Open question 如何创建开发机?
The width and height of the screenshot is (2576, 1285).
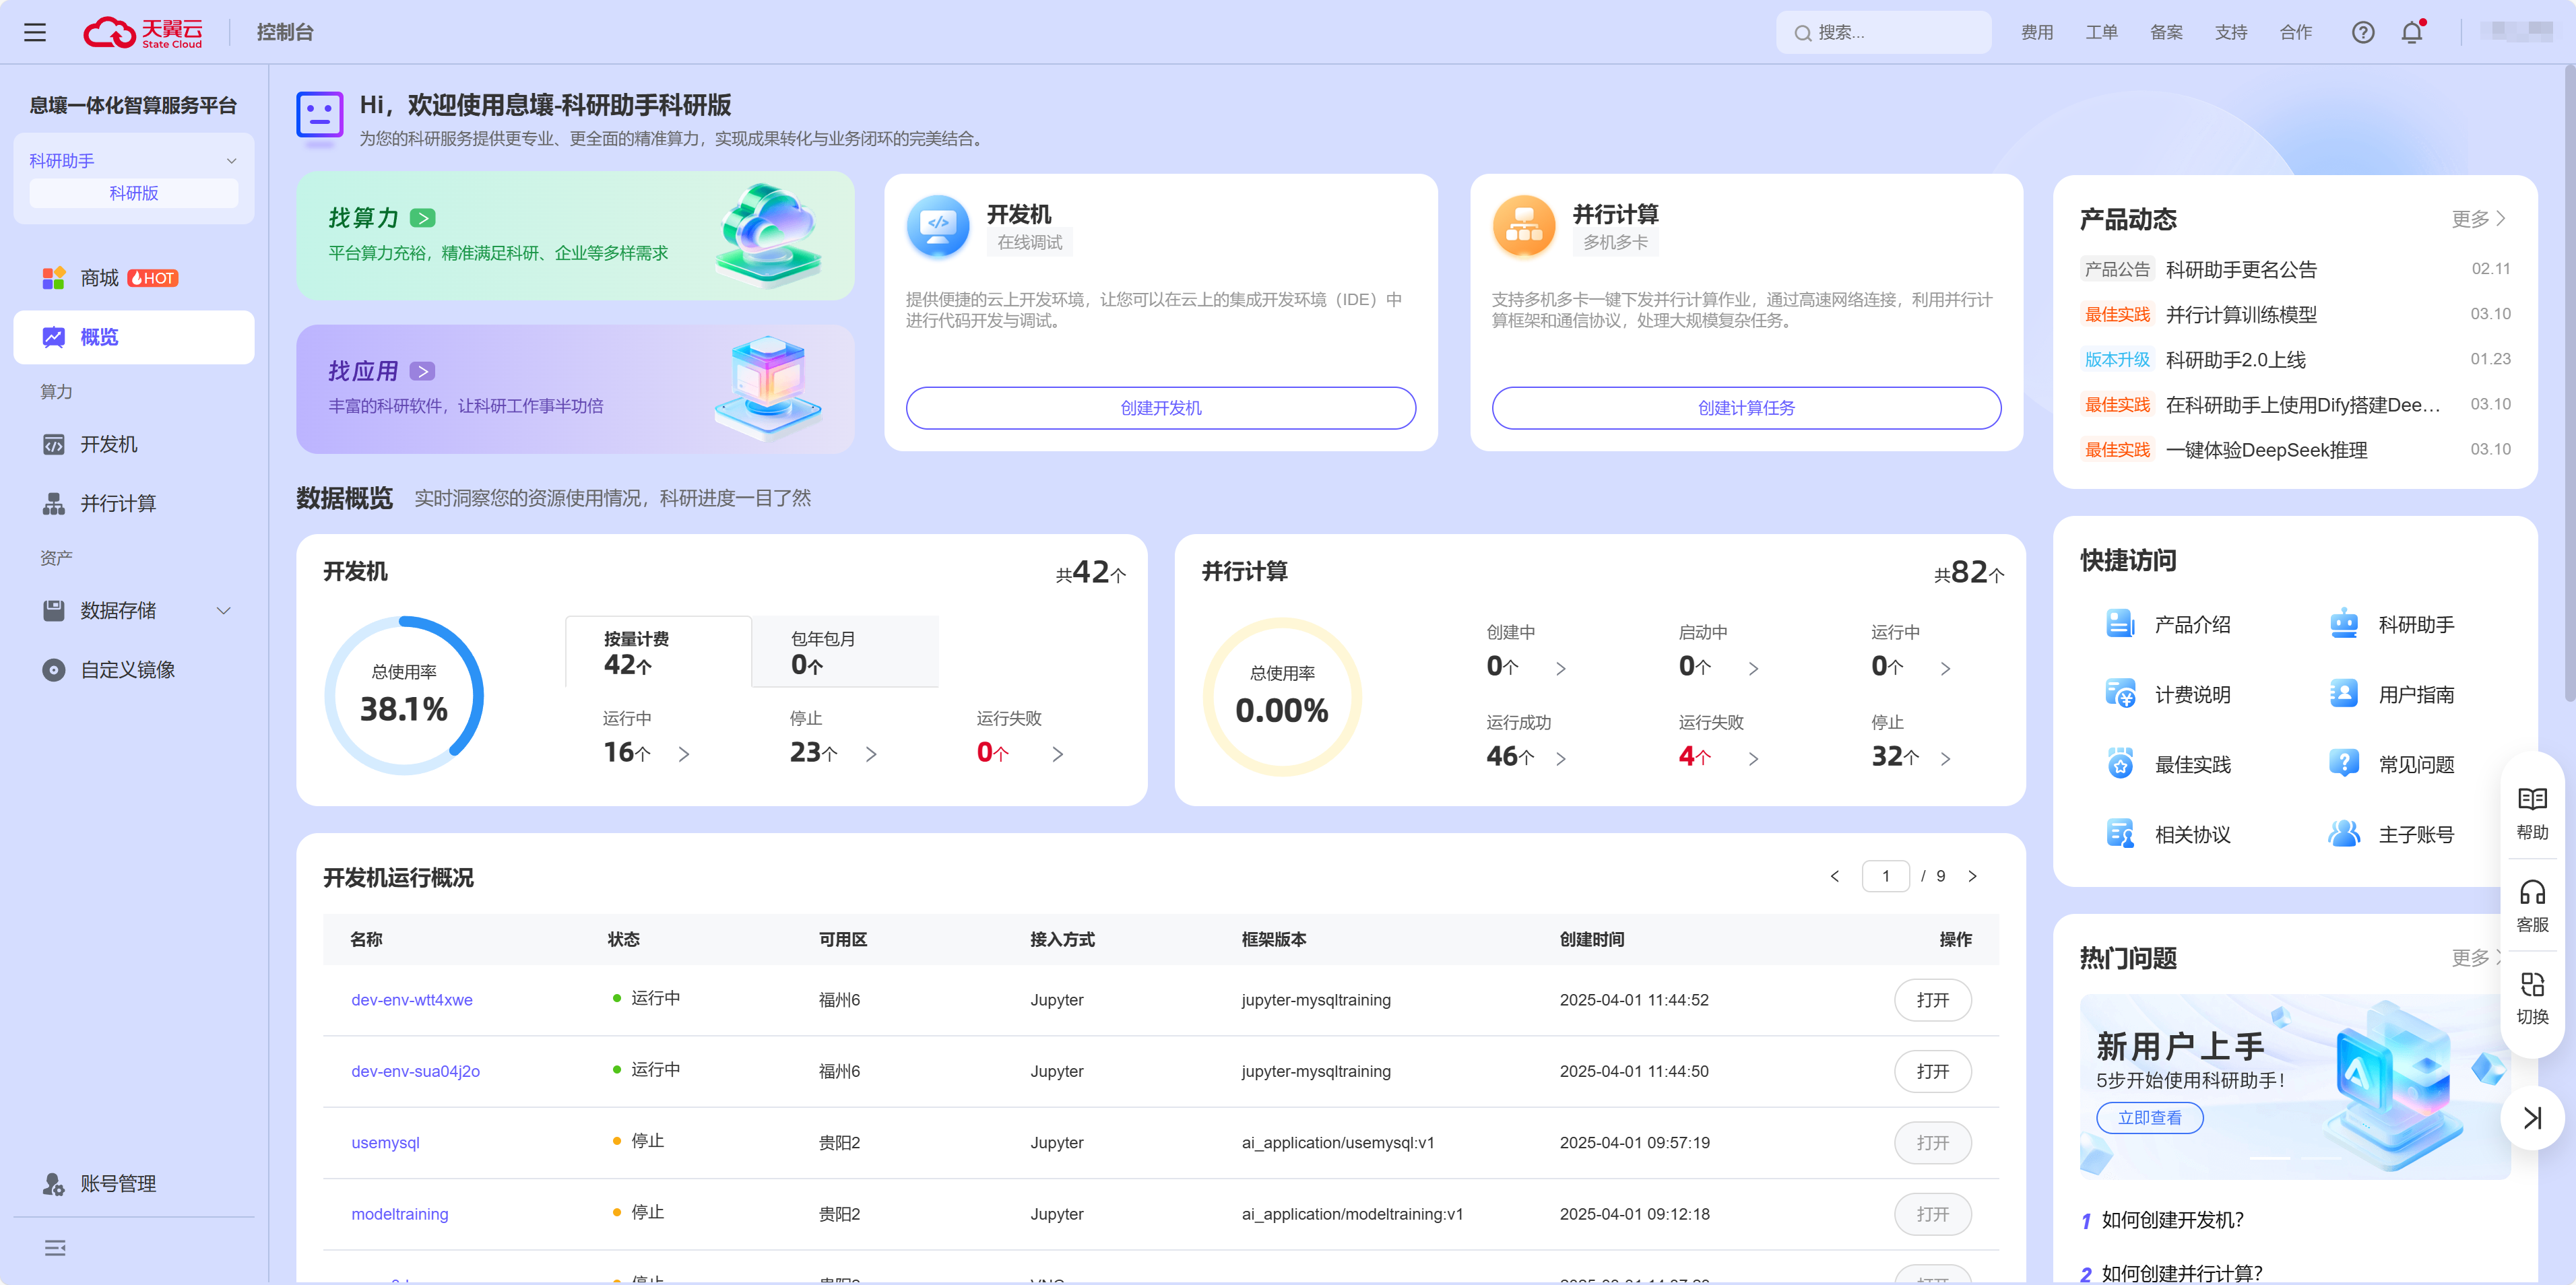2172,1220
